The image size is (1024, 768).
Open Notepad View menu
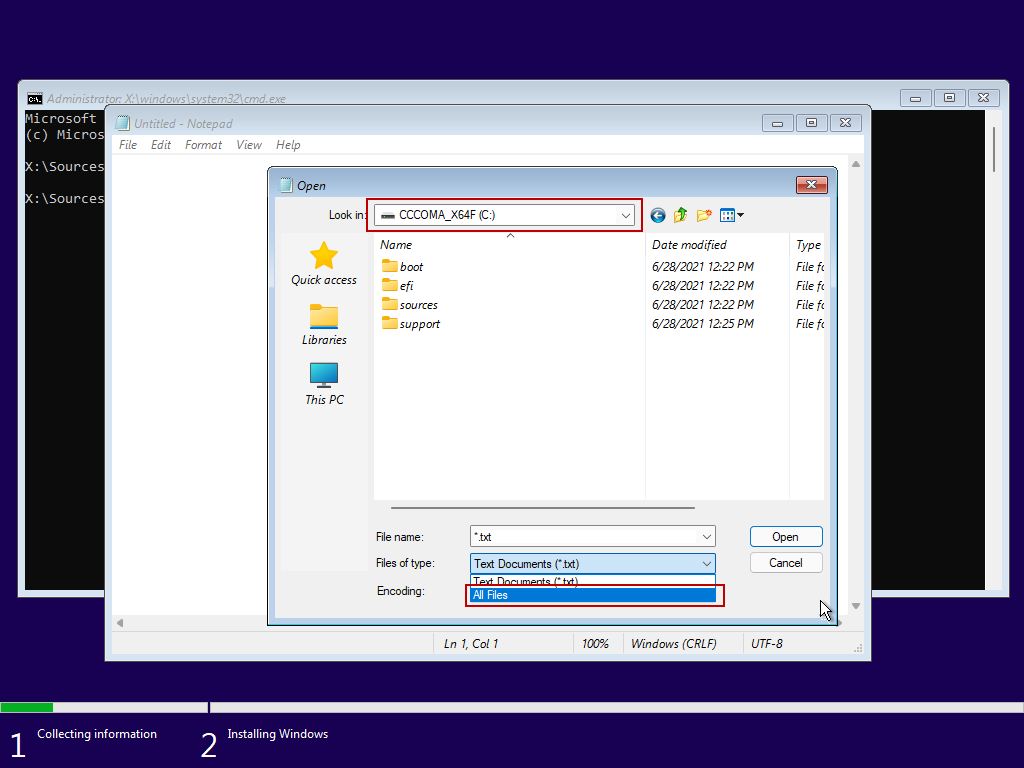click(249, 145)
